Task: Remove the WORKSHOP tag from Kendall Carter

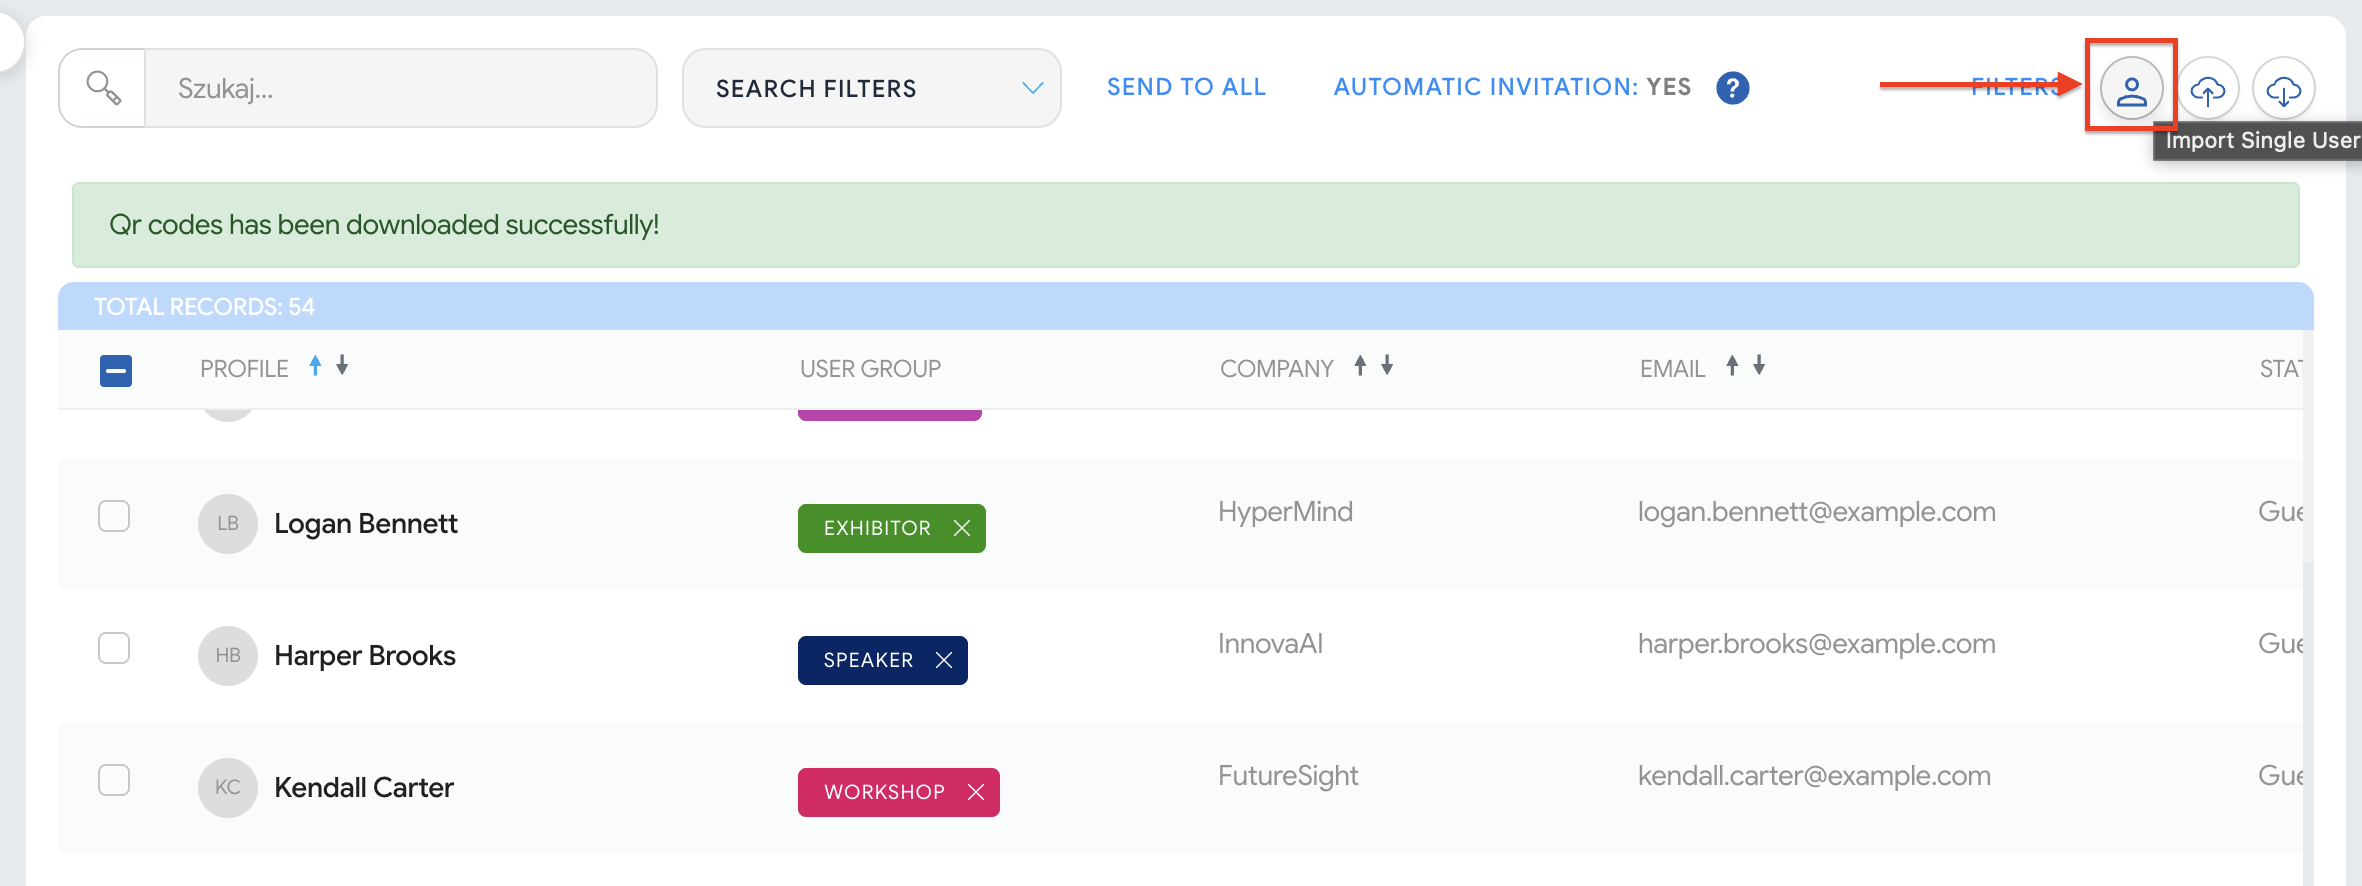Action: (x=976, y=792)
